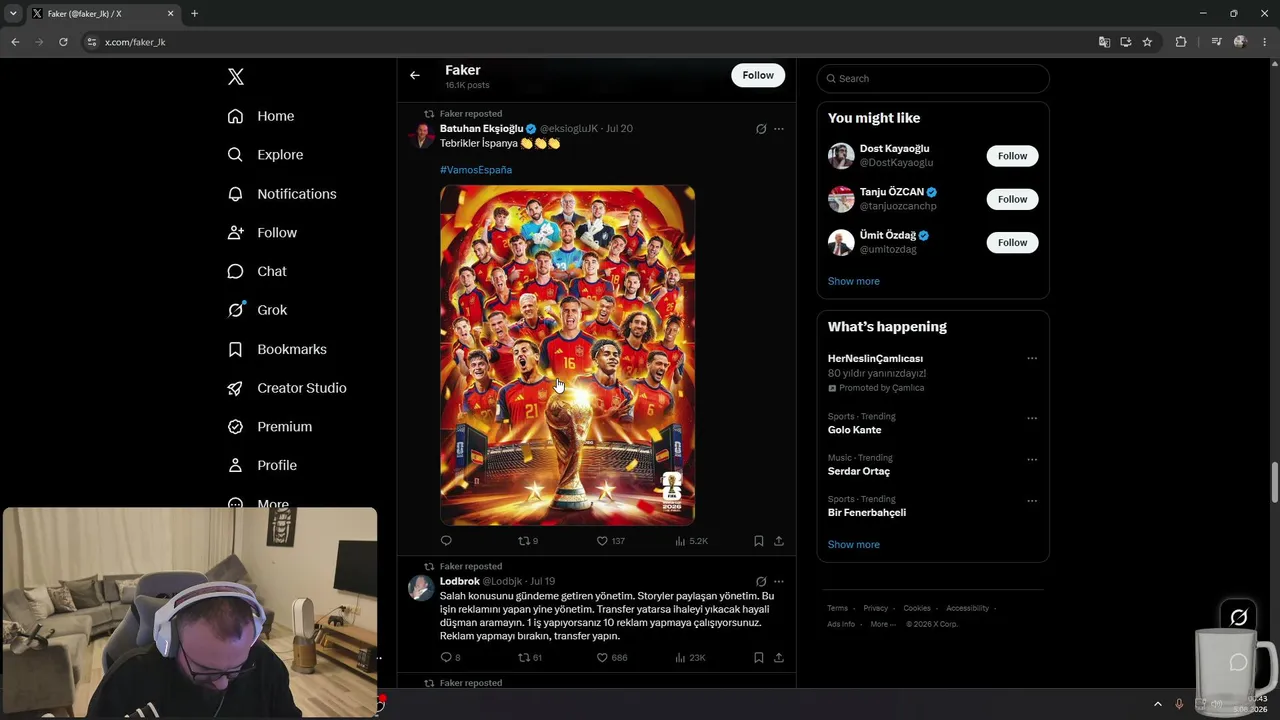Click the X logo in the sidebar
This screenshot has width=1280, height=720.
pyautogui.click(x=236, y=77)
